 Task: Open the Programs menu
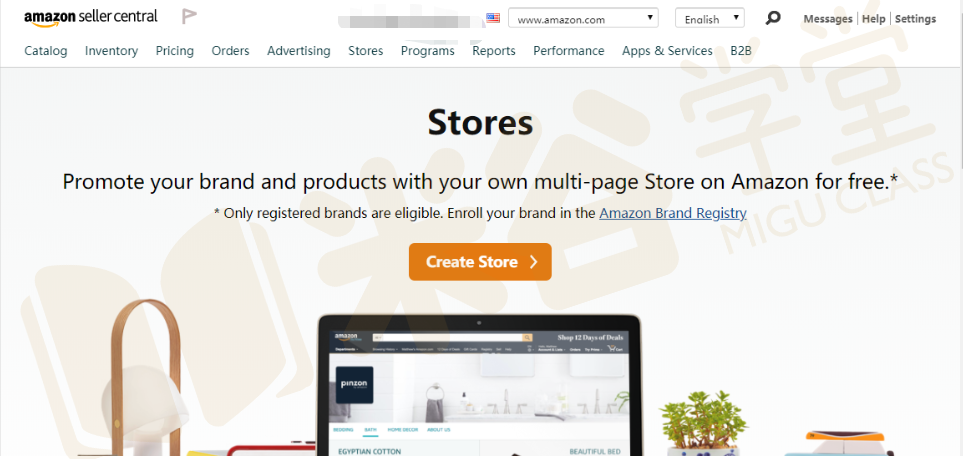point(428,51)
